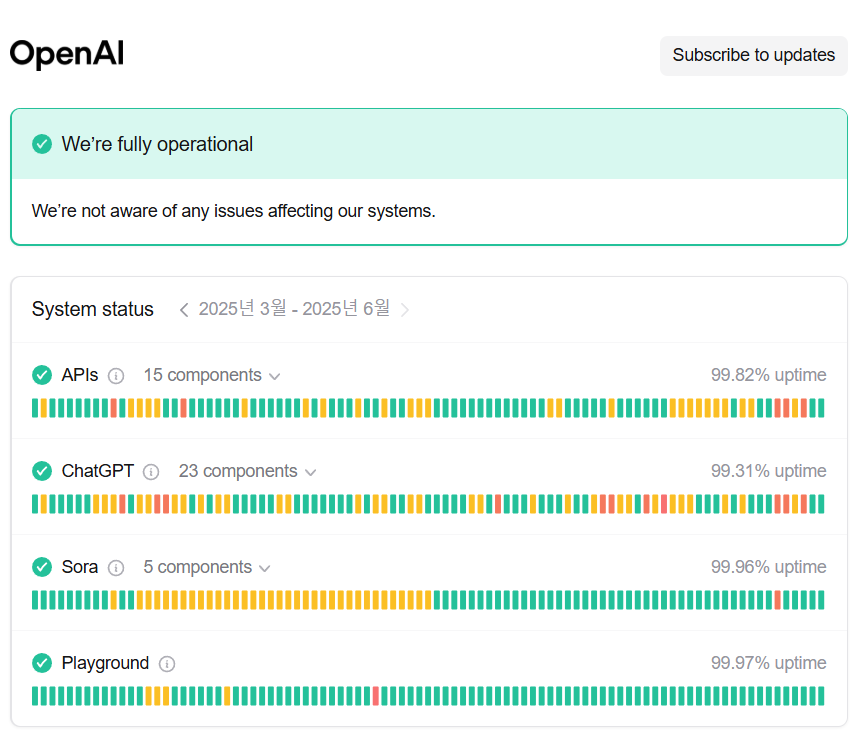Click the 99.97% uptime text for Playground
Screen dimensions: 860x737
[768, 663]
